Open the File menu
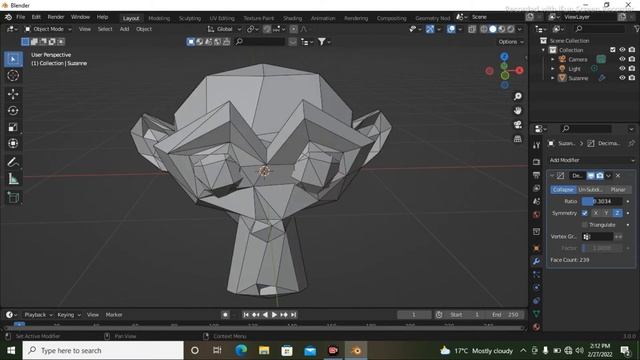Screen dimensions: 640x360 tap(20, 17)
